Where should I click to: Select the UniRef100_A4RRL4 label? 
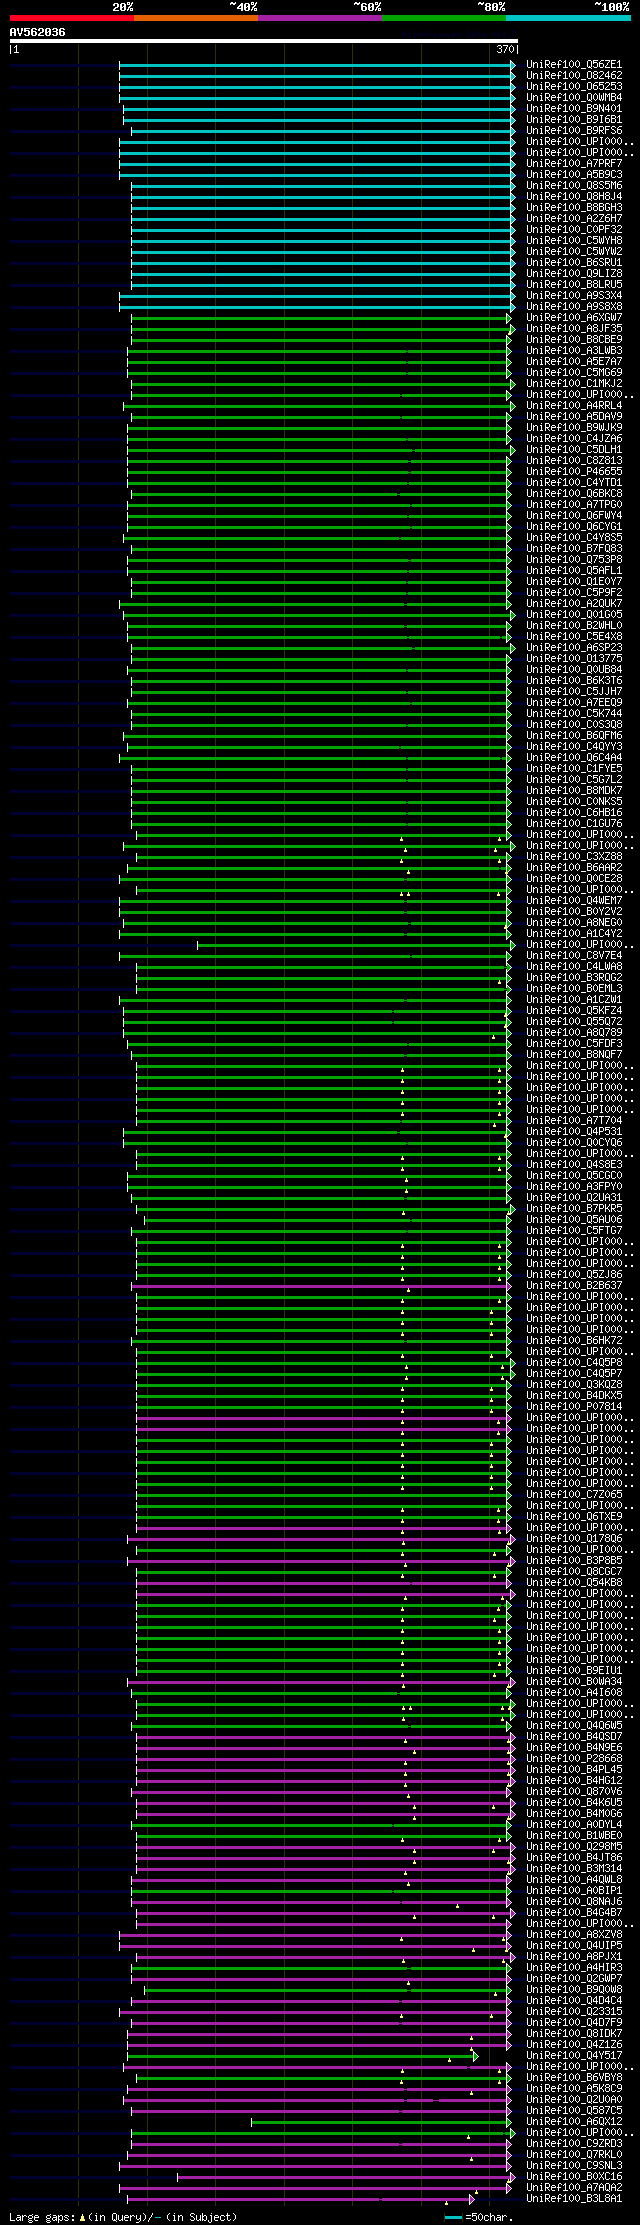(574, 406)
